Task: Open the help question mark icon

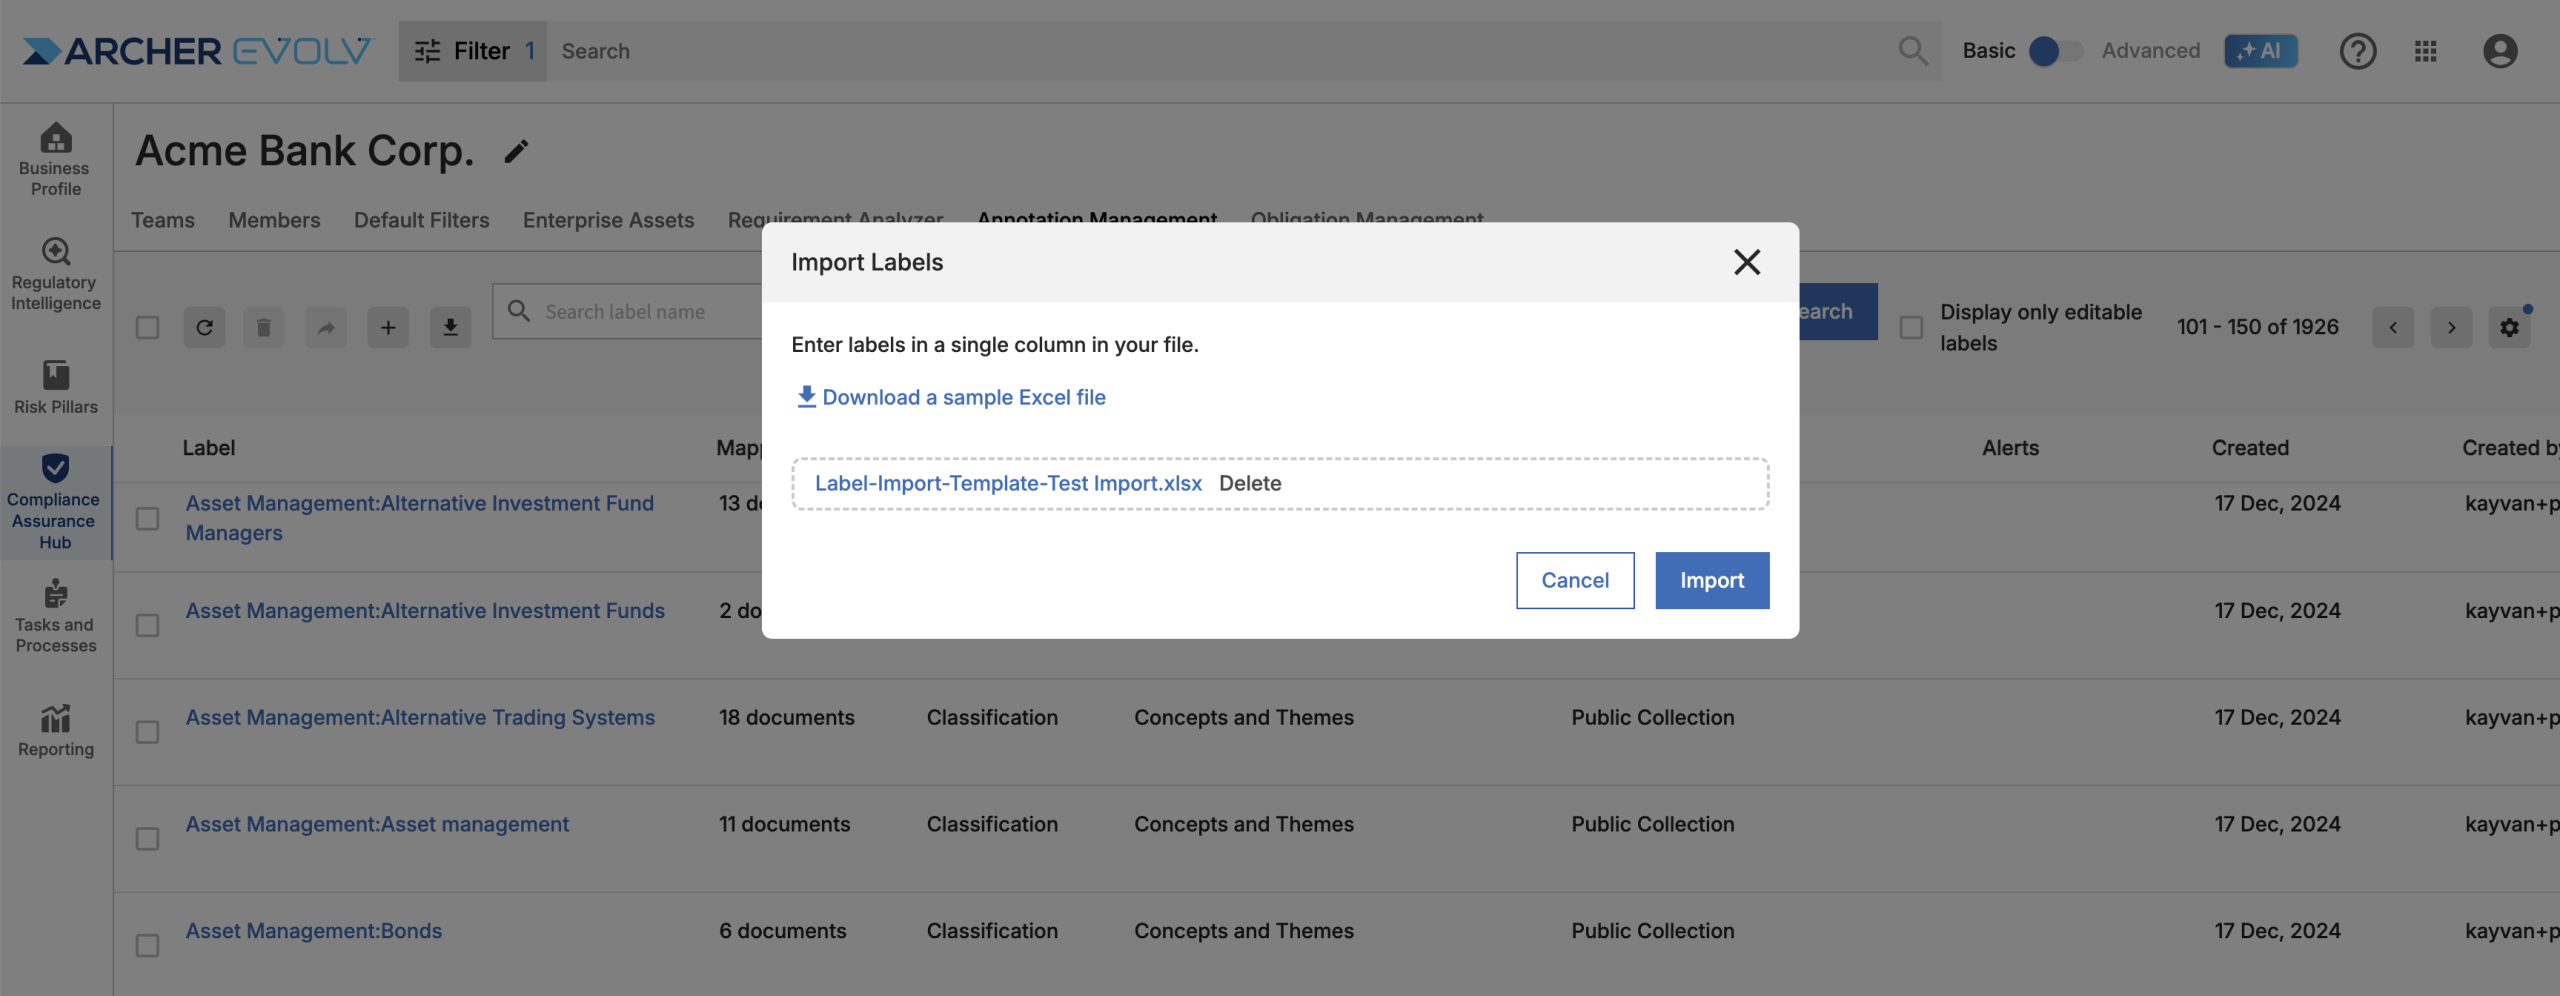Action: pyautogui.click(x=2357, y=51)
